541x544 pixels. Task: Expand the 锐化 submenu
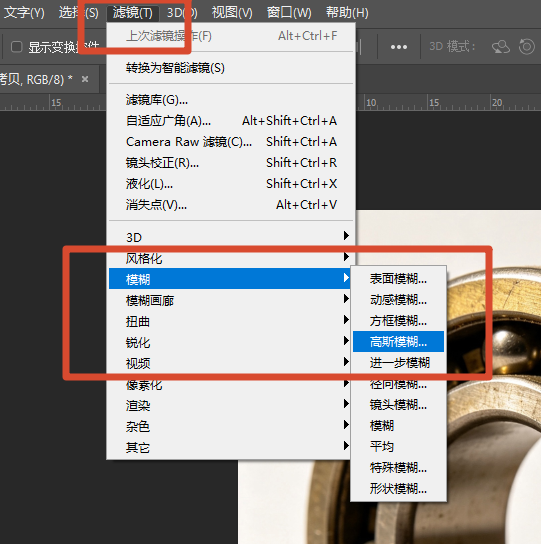point(229,342)
